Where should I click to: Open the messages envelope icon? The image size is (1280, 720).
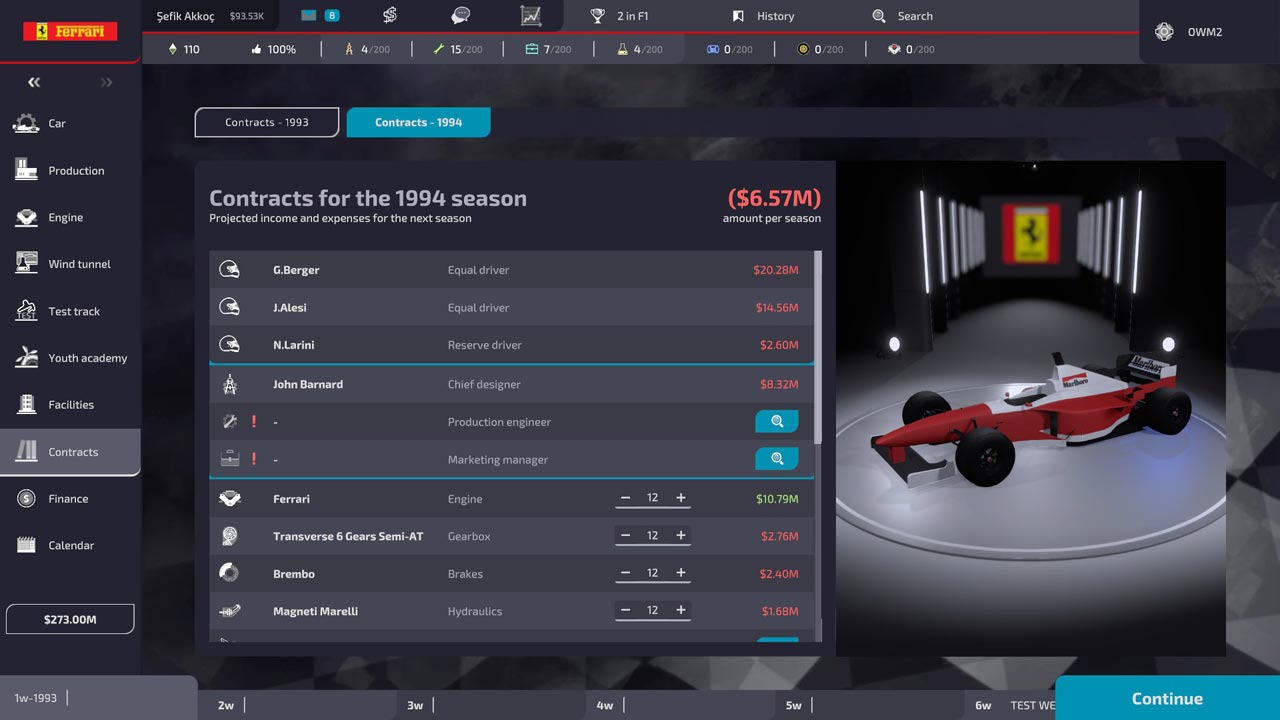[309, 16]
